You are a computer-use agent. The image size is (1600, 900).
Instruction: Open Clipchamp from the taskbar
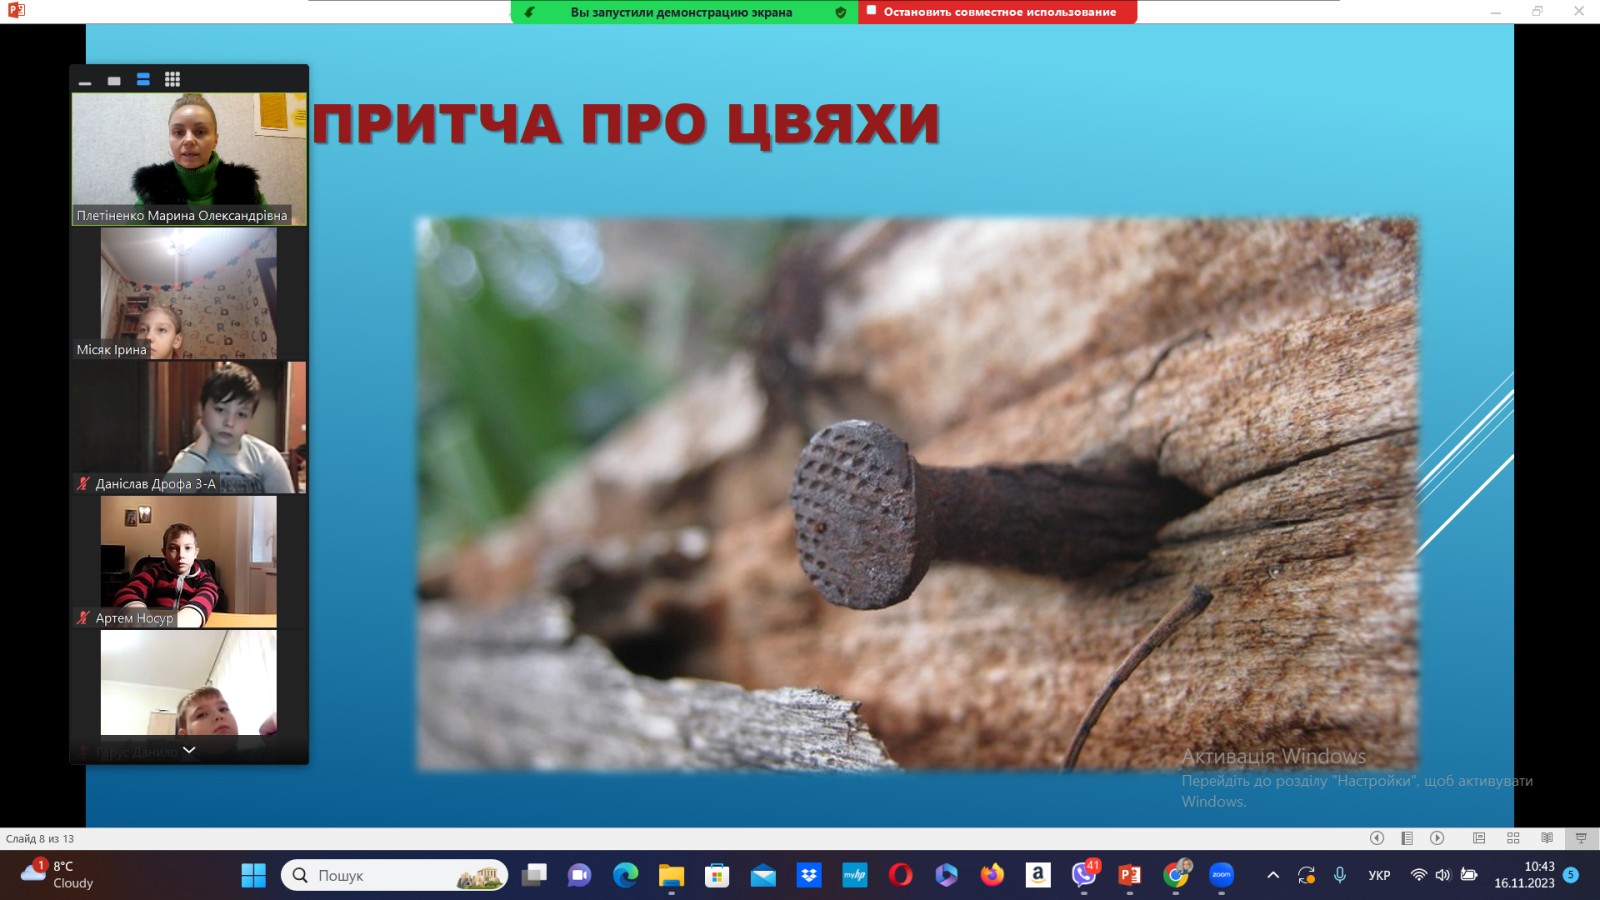coord(946,875)
